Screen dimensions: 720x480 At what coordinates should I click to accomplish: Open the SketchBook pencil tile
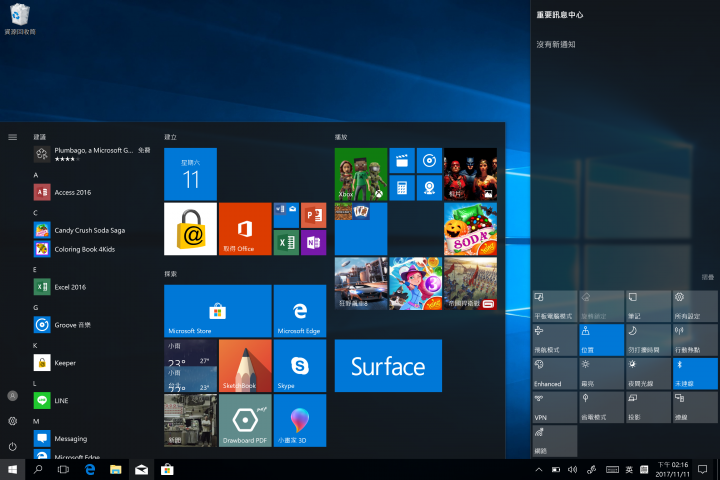tap(245, 366)
